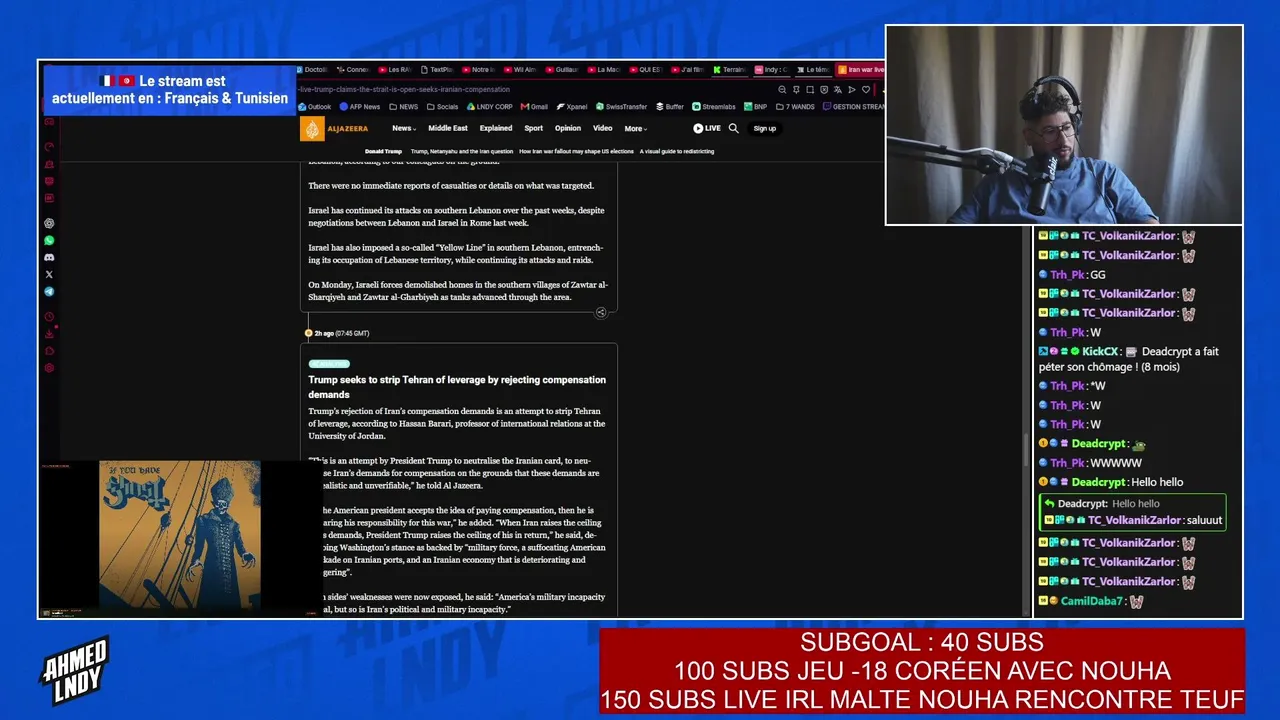Viewport: 1280px width, 720px height.
Task: Click the '2h ago (07:45 GMT)' timestamp
Action: coord(342,333)
